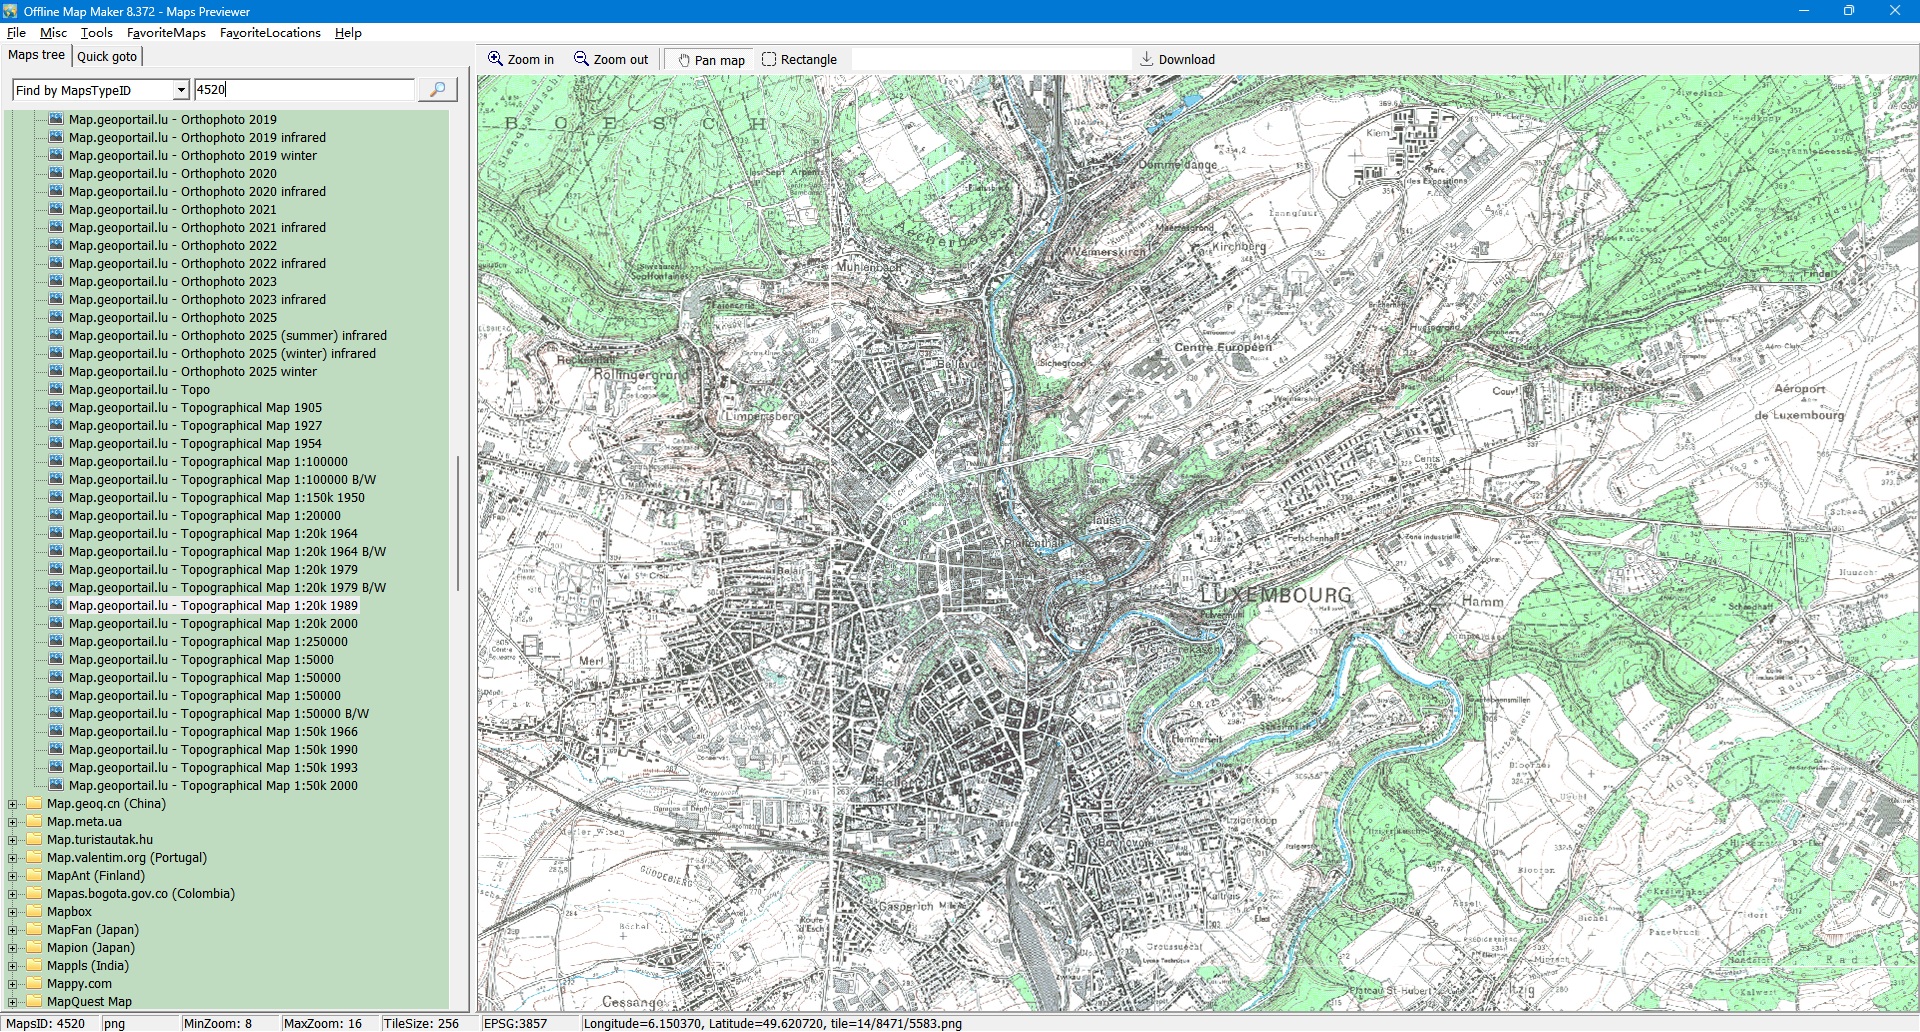Open the Find by MapsTypeID dropdown
1920x1032 pixels.
[181, 90]
